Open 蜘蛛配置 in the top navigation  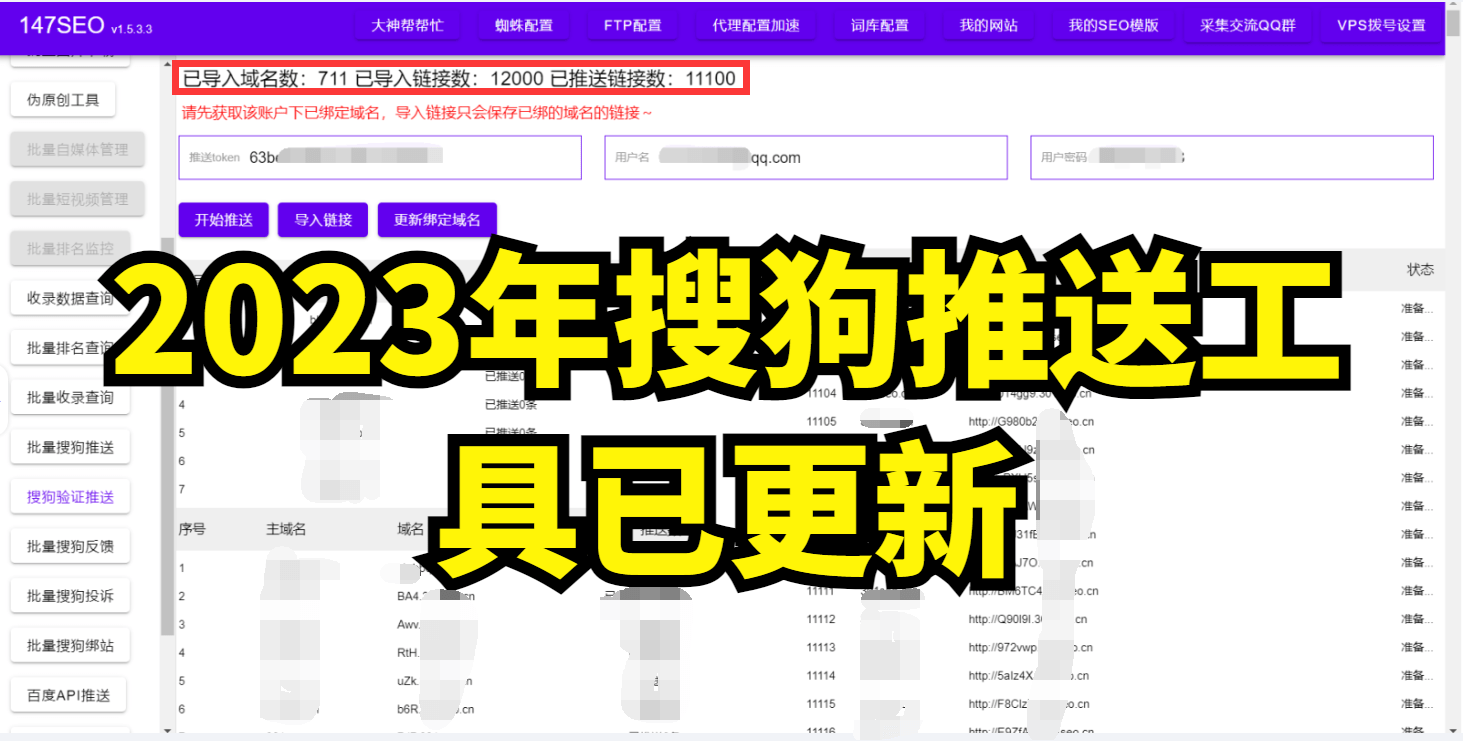[x=523, y=25]
